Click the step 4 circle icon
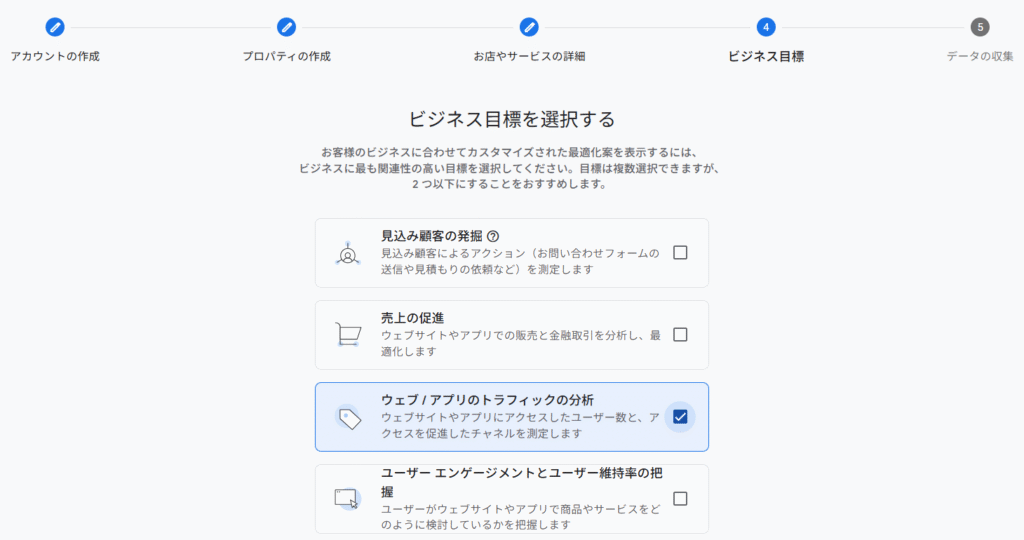1024x540 pixels. (766, 27)
